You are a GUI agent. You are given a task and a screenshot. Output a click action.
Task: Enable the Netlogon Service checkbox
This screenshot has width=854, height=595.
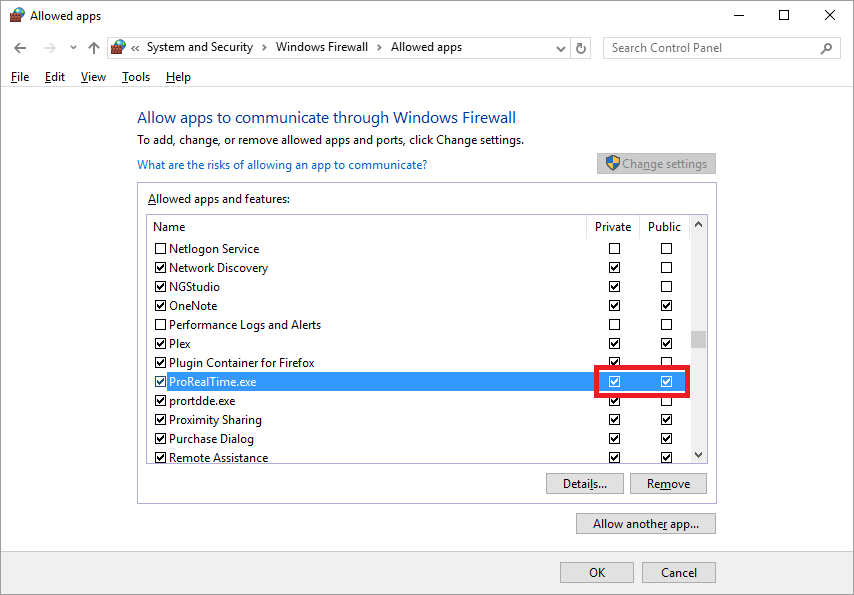tap(160, 248)
